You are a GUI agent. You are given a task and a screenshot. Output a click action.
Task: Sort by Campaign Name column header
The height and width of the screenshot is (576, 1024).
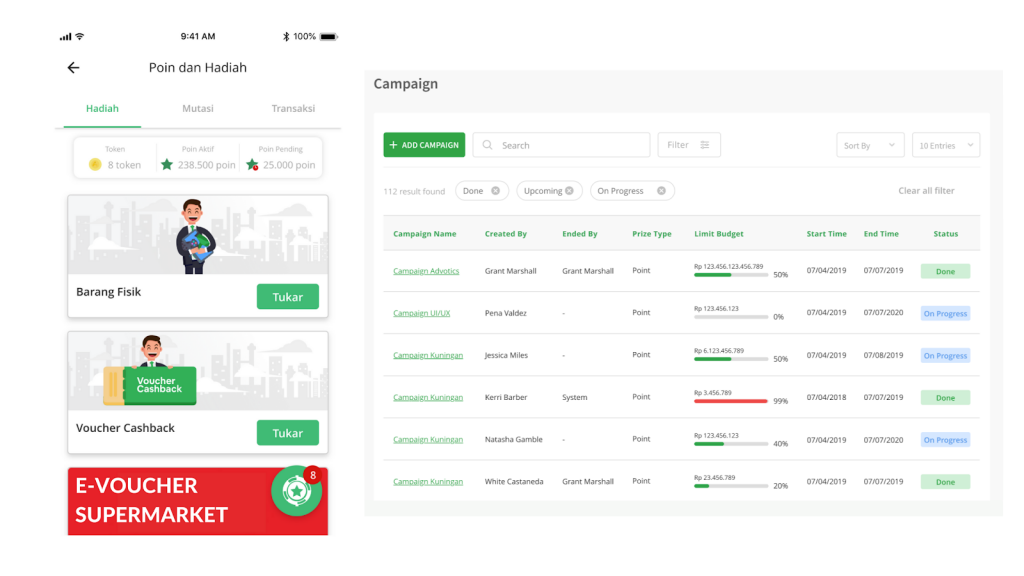pyautogui.click(x=425, y=234)
